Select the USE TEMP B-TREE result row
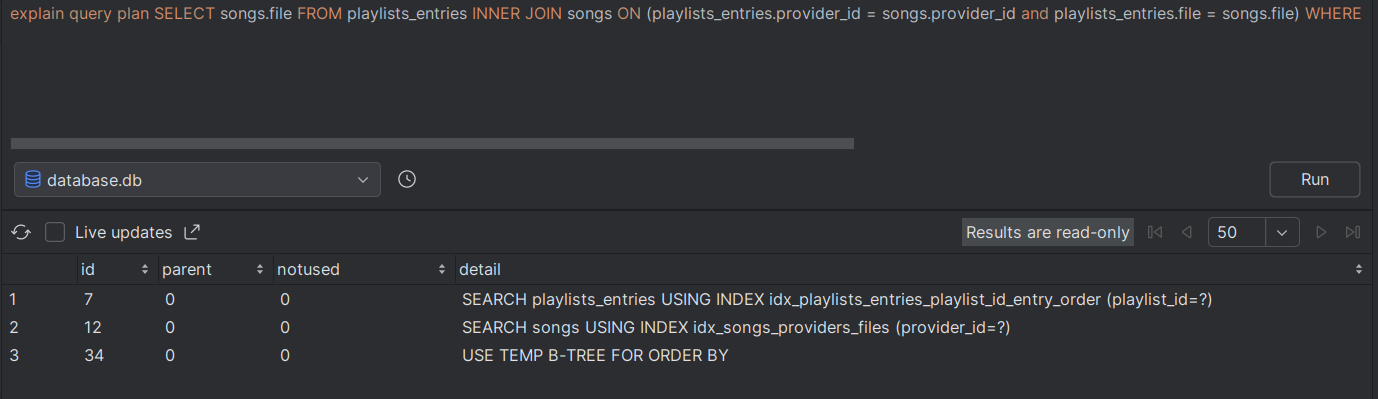 point(689,355)
